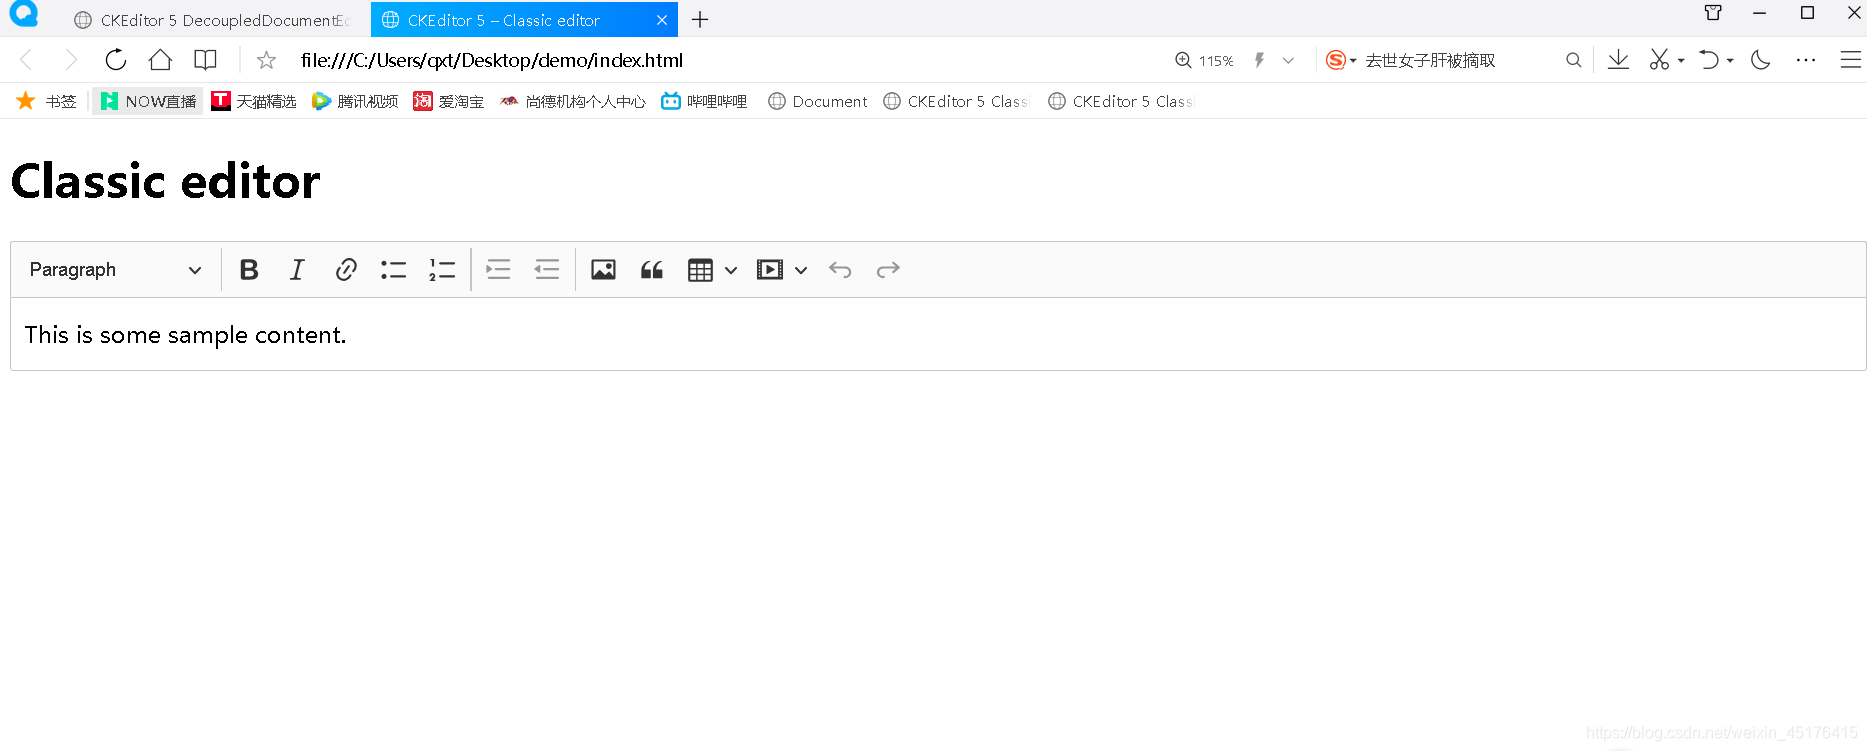Close the Classic editor browser tab
The width and height of the screenshot is (1867, 751).
point(662,20)
